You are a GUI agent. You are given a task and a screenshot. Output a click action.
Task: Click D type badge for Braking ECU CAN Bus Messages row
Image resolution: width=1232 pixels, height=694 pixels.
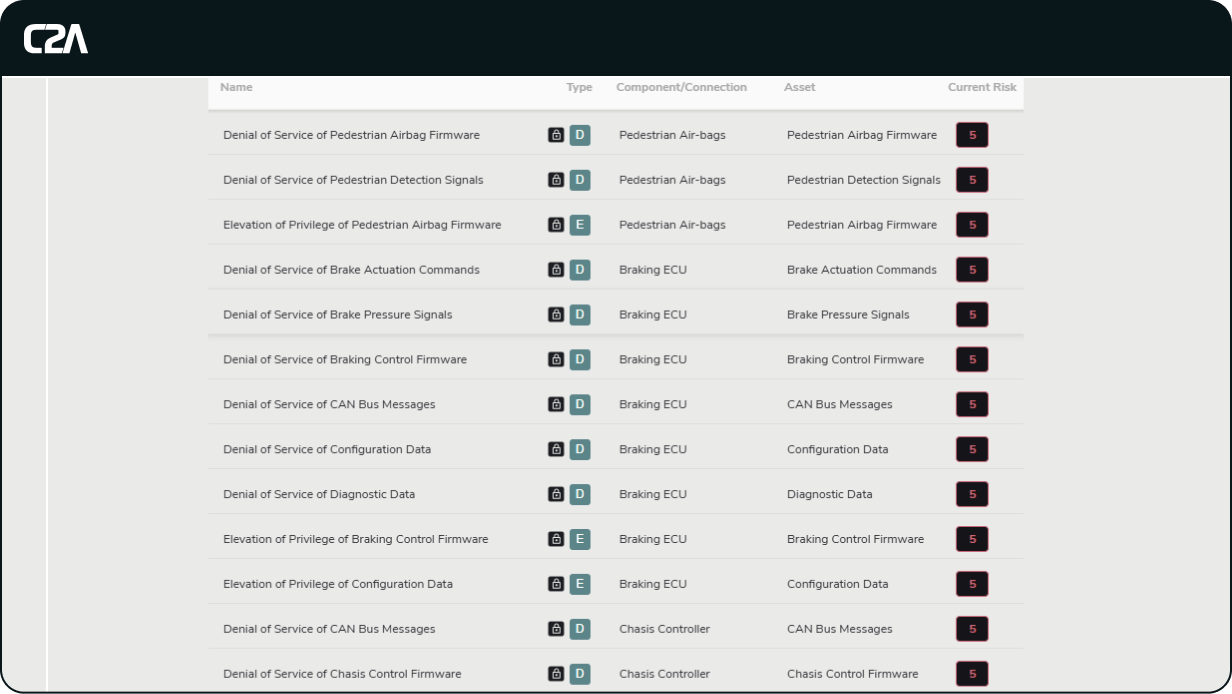pos(580,405)
